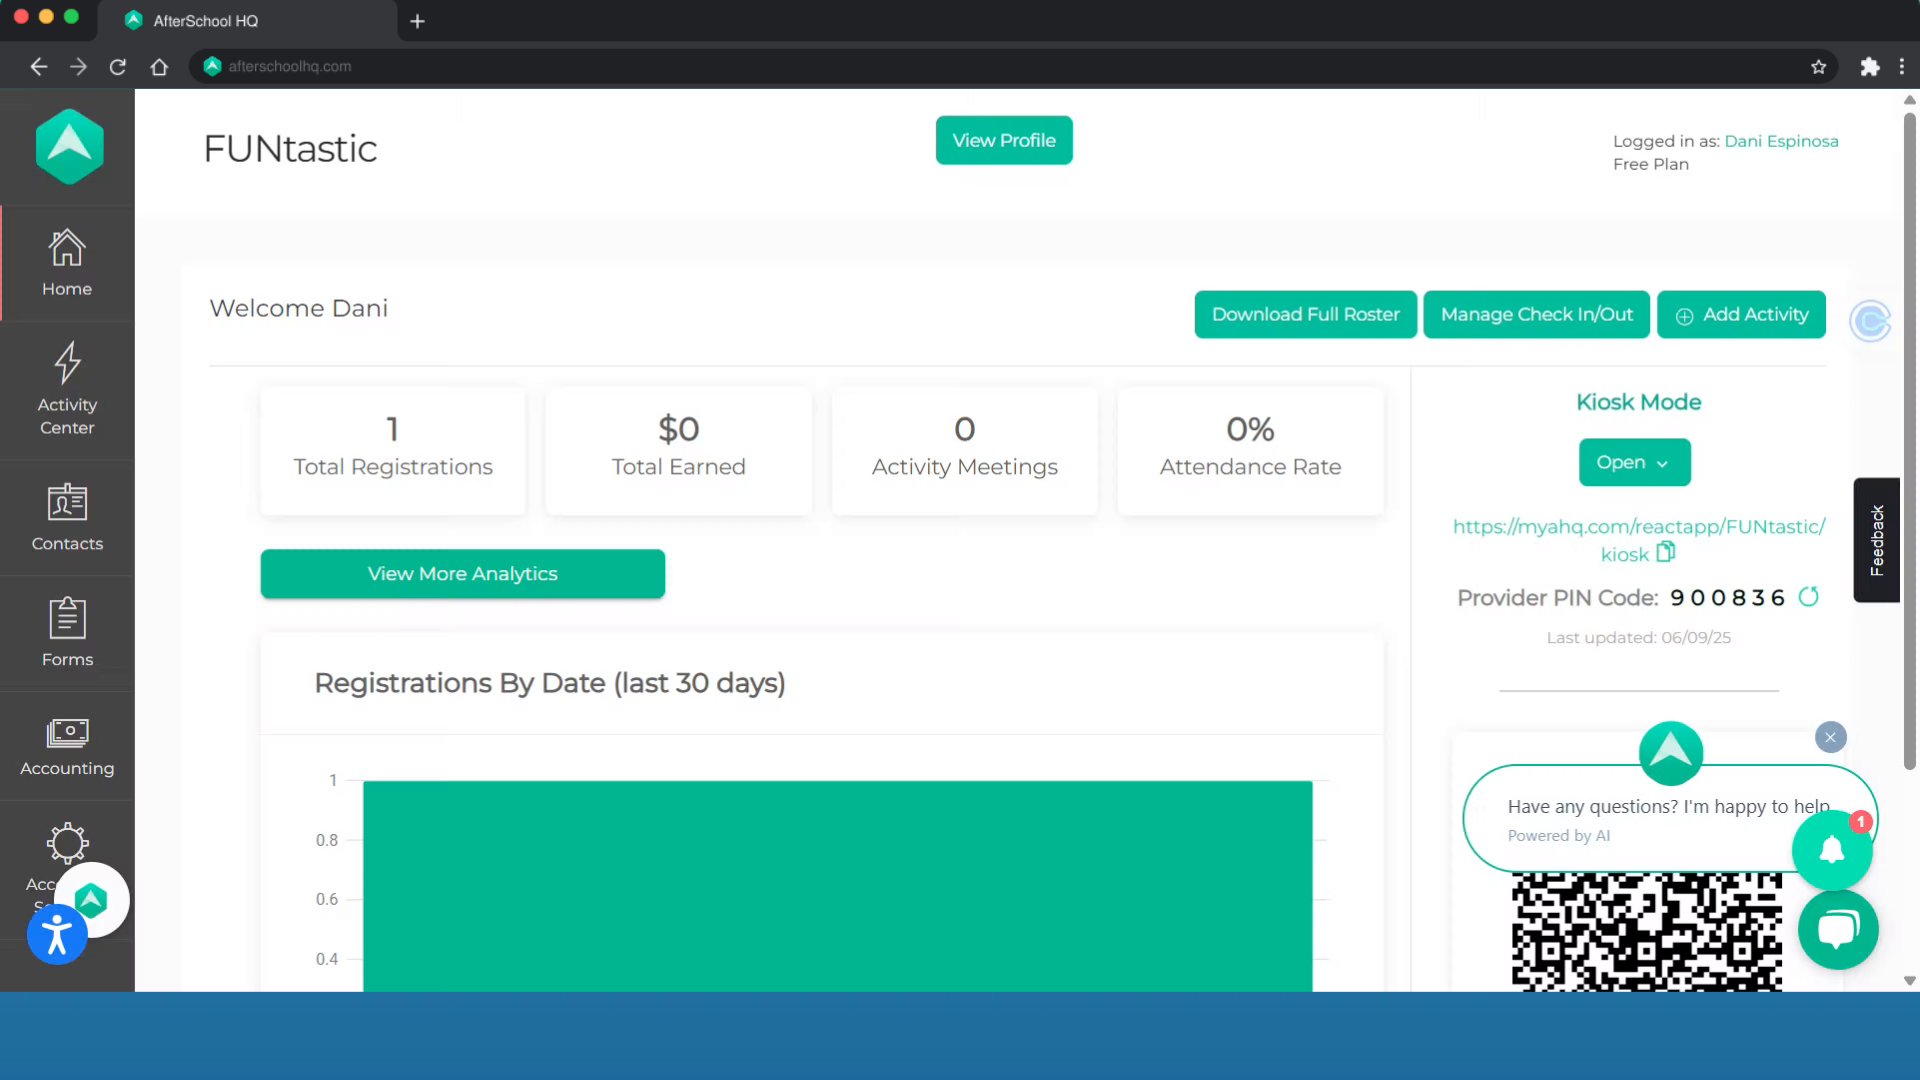The image size is (1920, 1080).
Task: Open the Forms clipboard icon
Action: coord(67,617)
